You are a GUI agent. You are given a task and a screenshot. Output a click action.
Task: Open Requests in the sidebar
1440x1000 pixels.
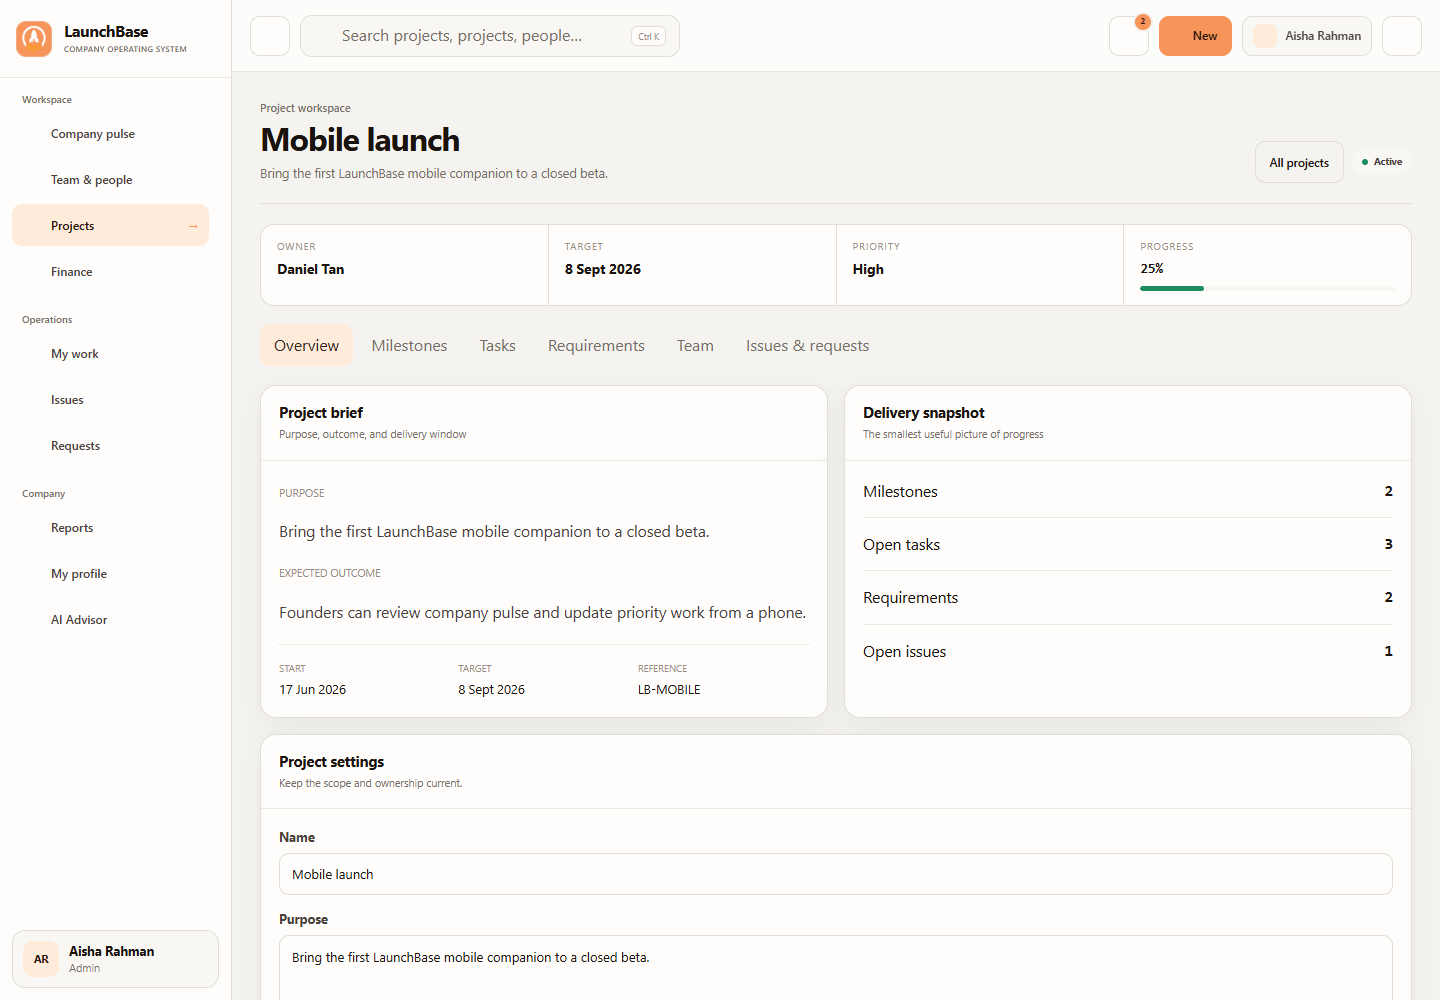coord(110,446)
